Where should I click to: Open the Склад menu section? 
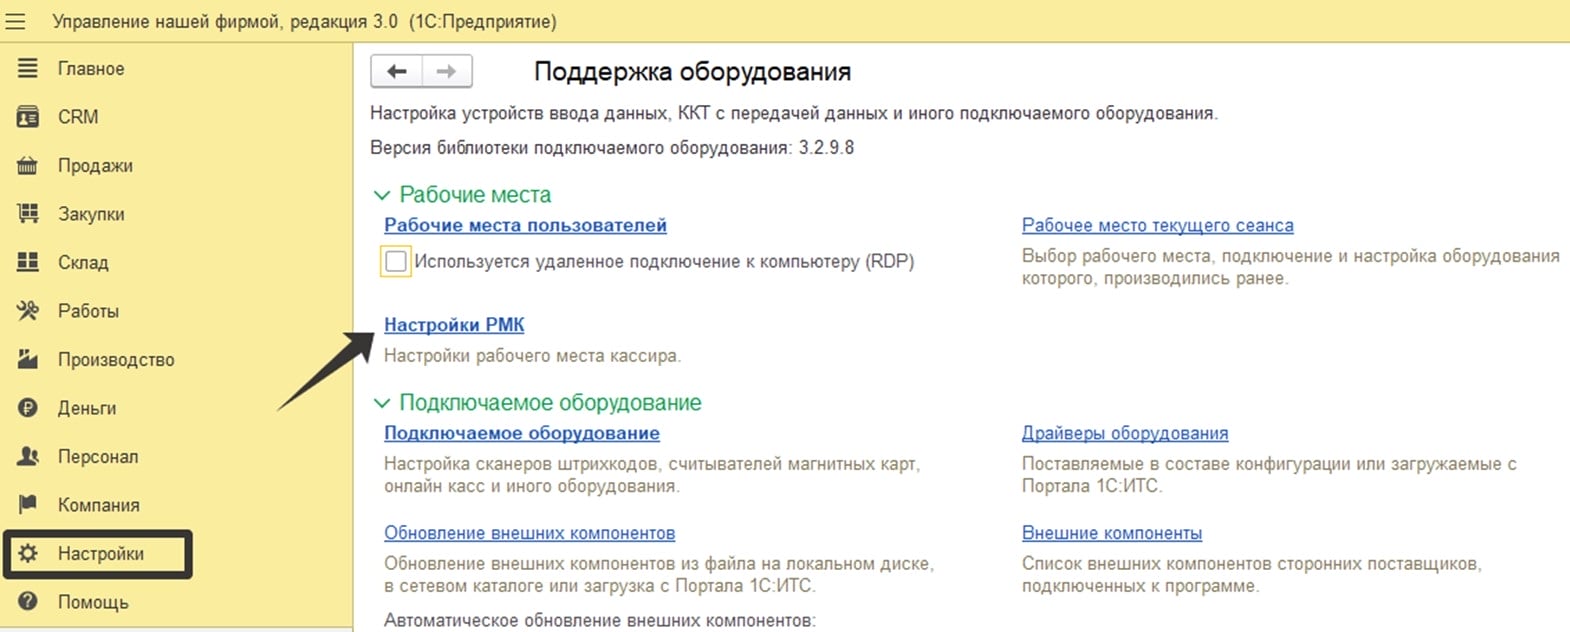click(x=83, y=262)
